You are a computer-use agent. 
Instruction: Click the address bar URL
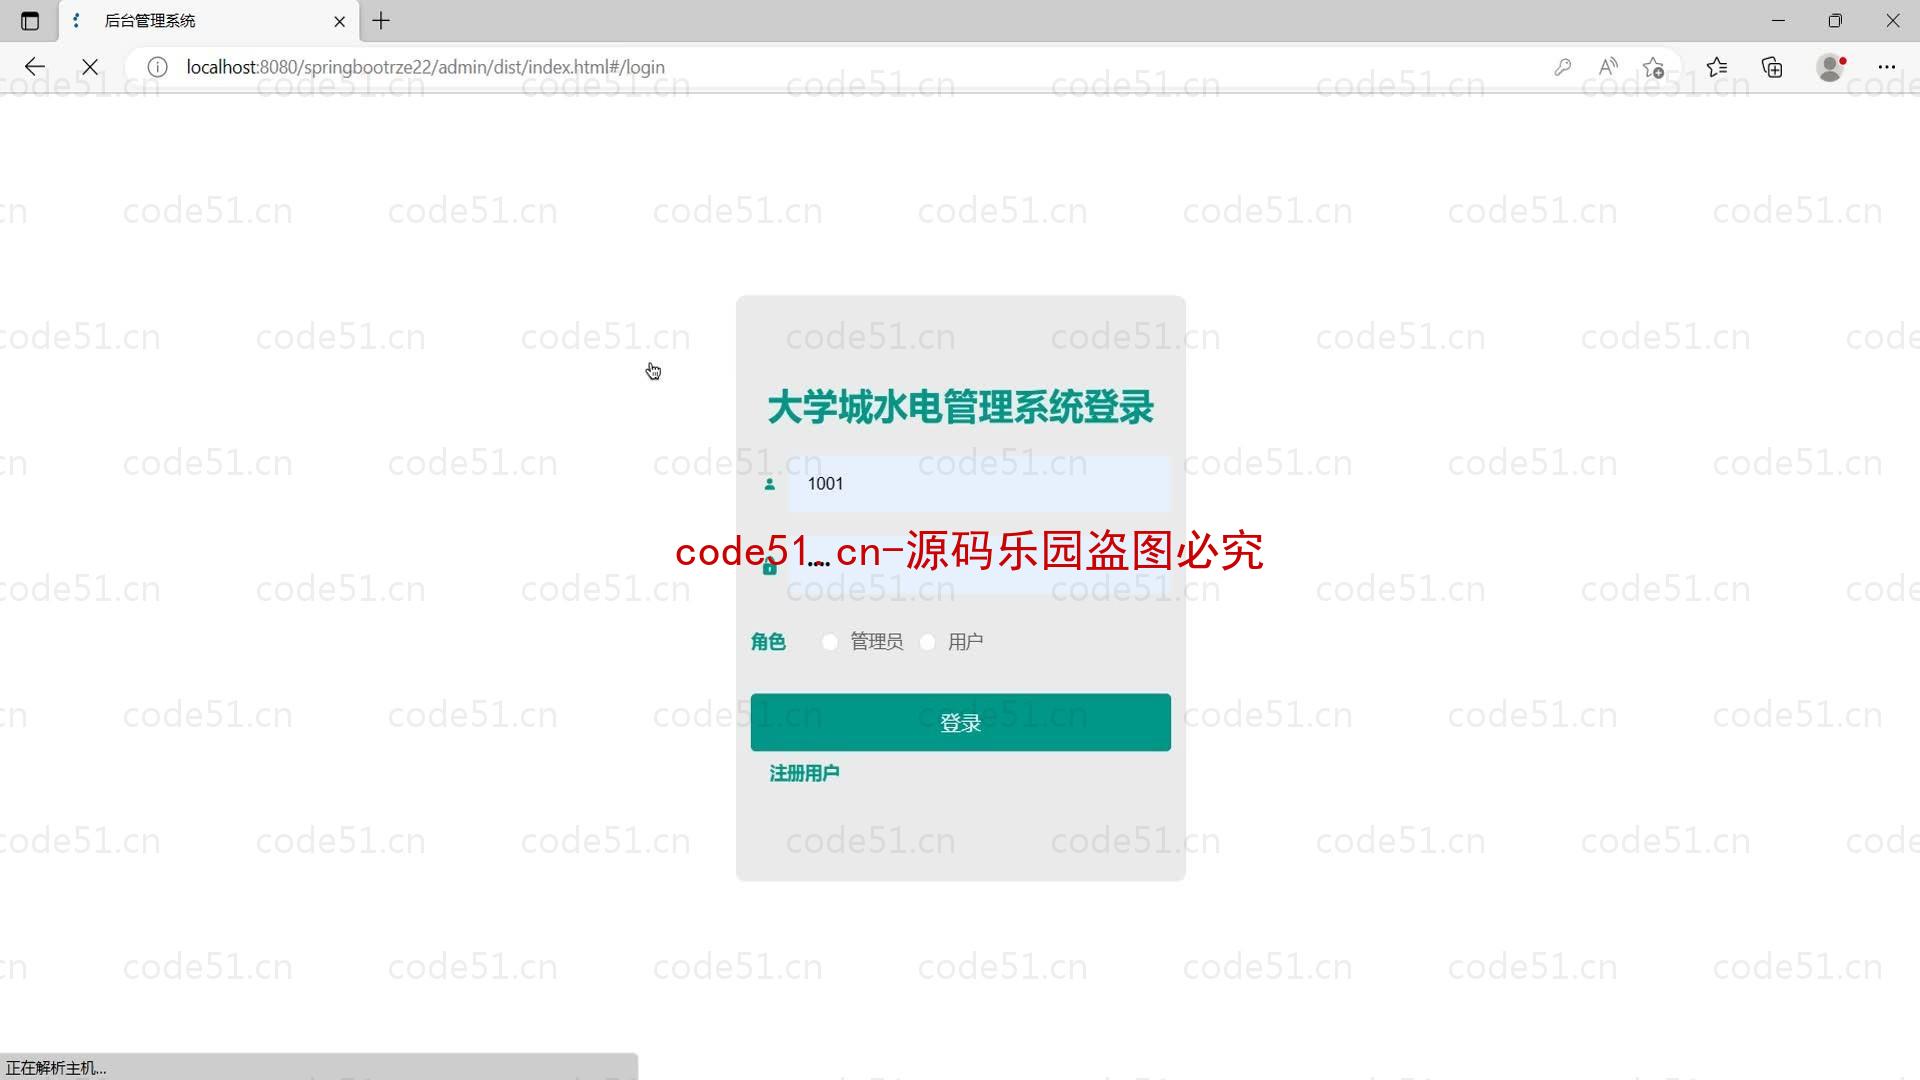[x=425, y=67]
